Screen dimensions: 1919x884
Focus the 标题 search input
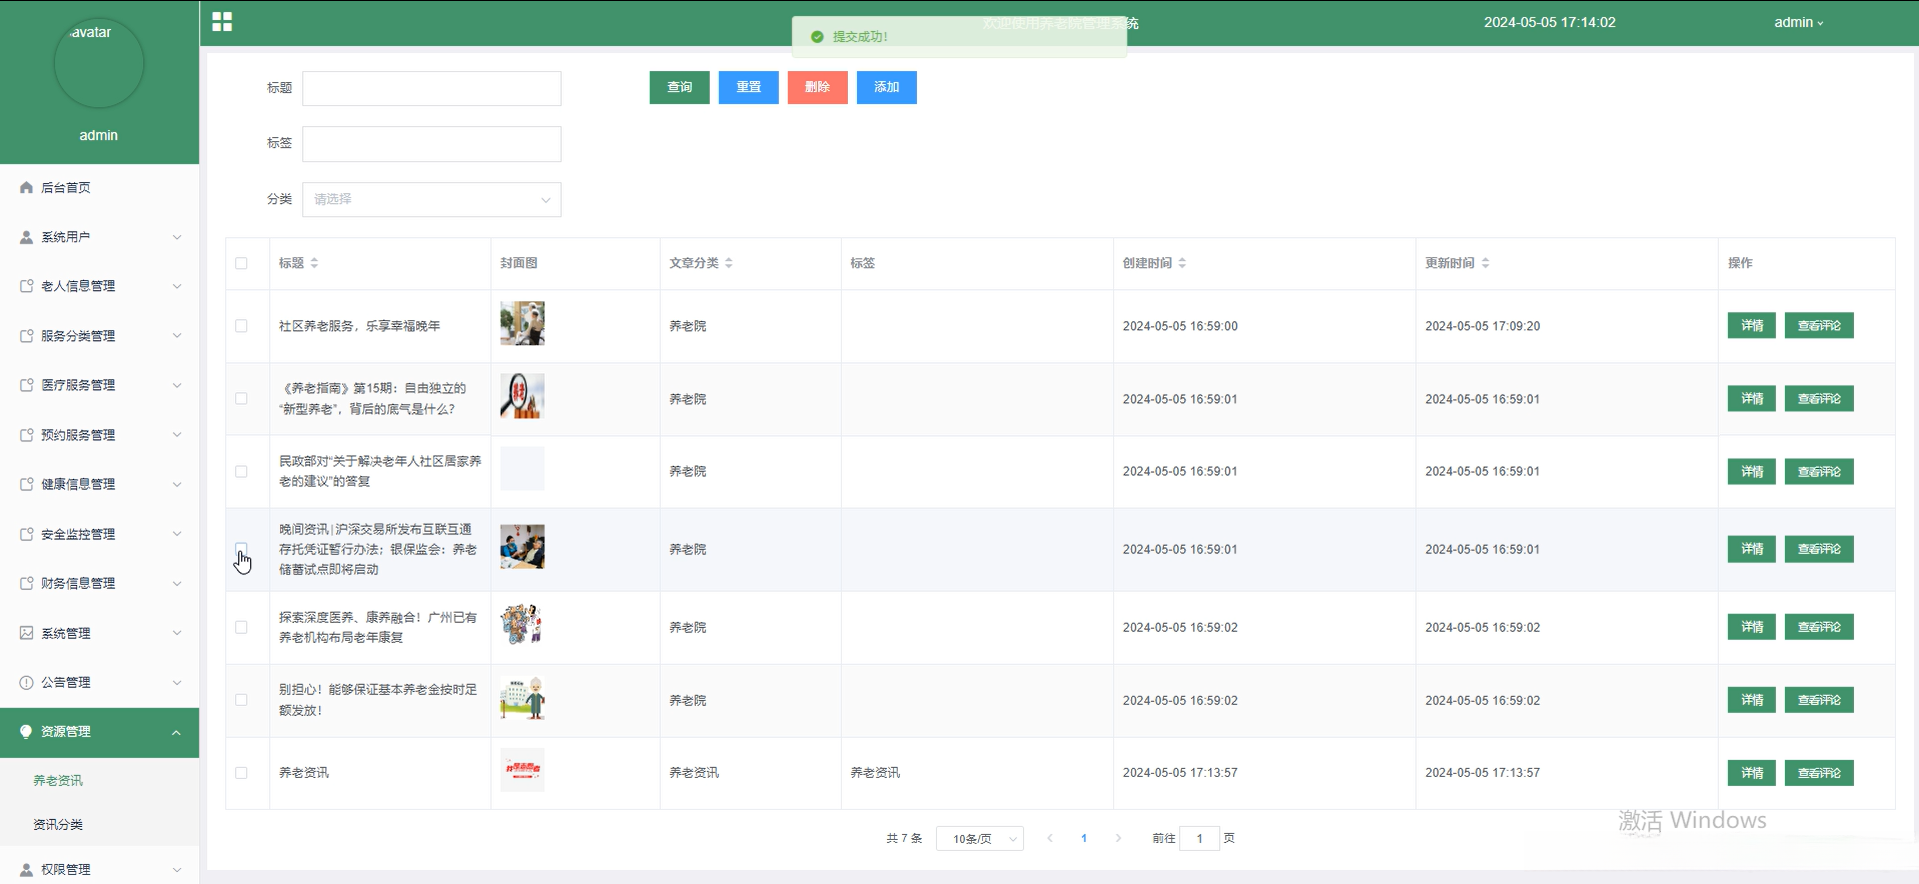click(x=432, y=88)
